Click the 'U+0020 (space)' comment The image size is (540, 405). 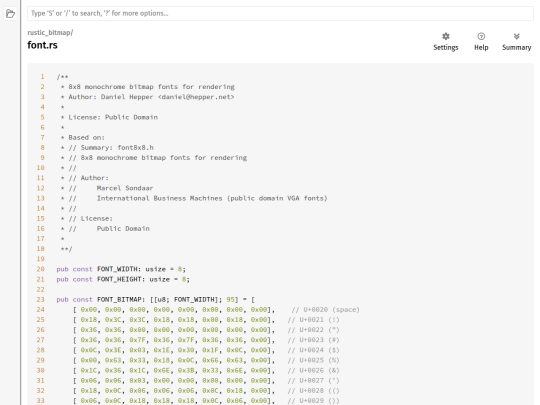pos(325,310)
